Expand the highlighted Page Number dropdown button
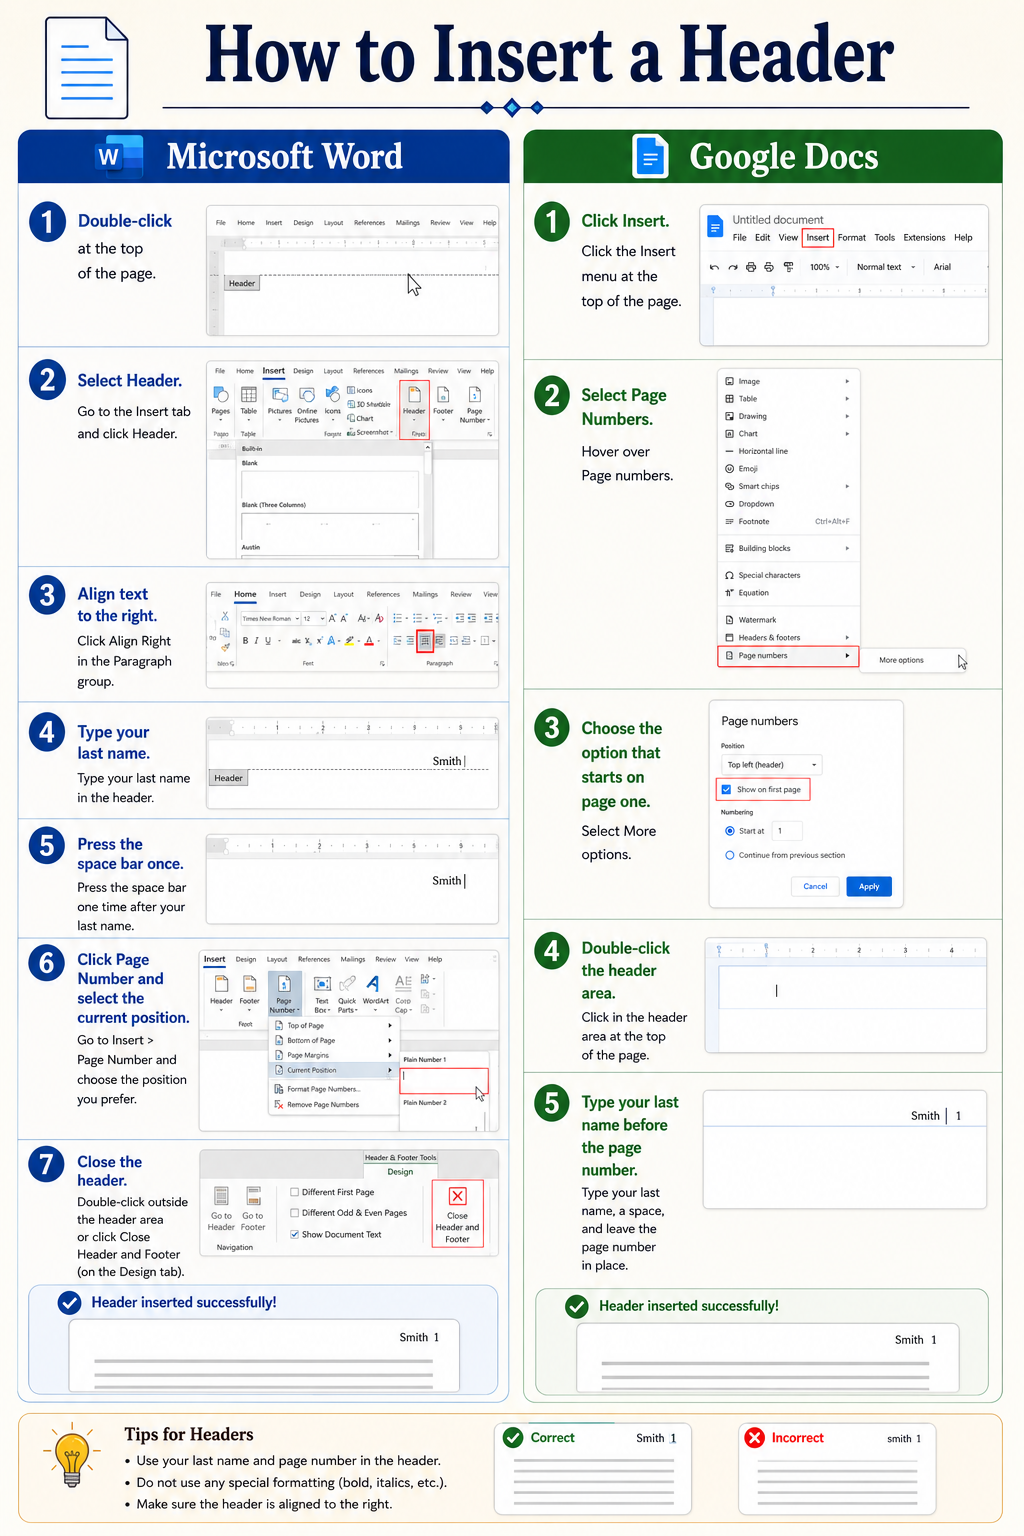1024x1536 pixels. tap(284, 994)
